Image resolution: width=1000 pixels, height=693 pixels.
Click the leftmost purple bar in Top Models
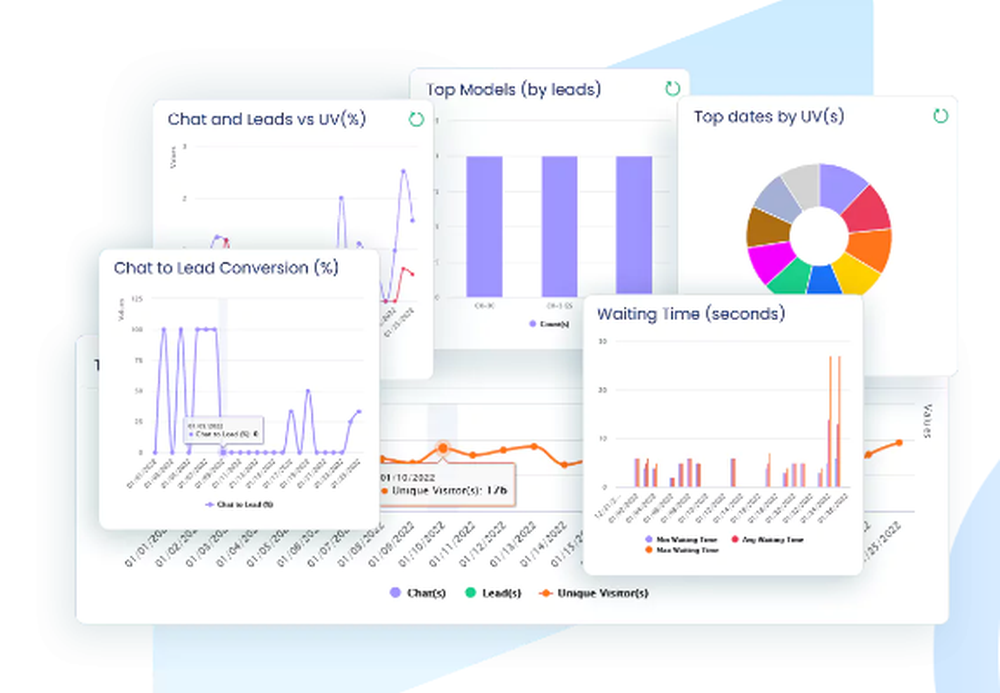point(484,226)
